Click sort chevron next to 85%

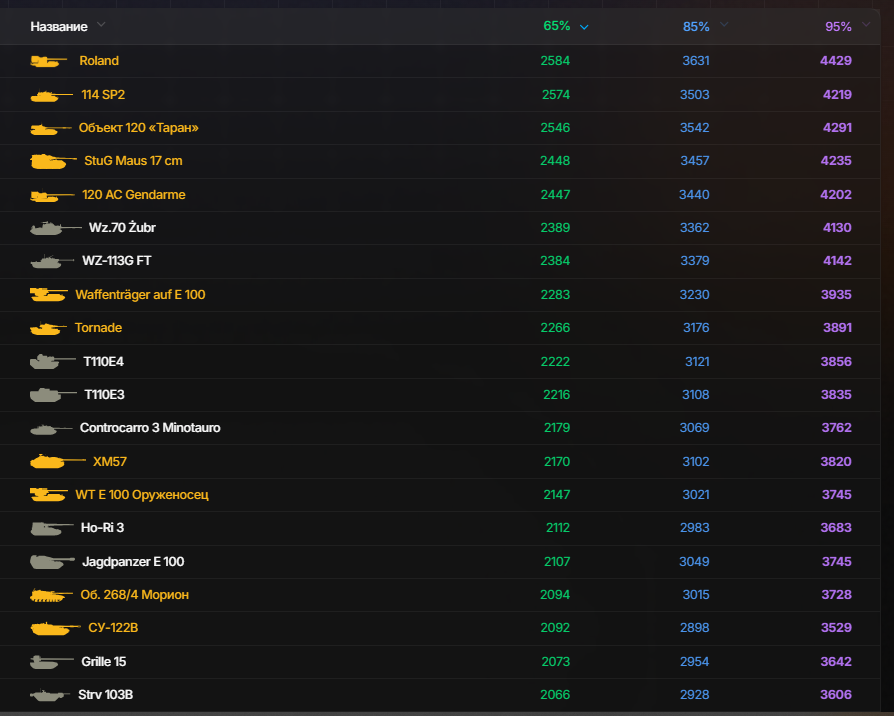pyautogui.click(x=724, y=25)
